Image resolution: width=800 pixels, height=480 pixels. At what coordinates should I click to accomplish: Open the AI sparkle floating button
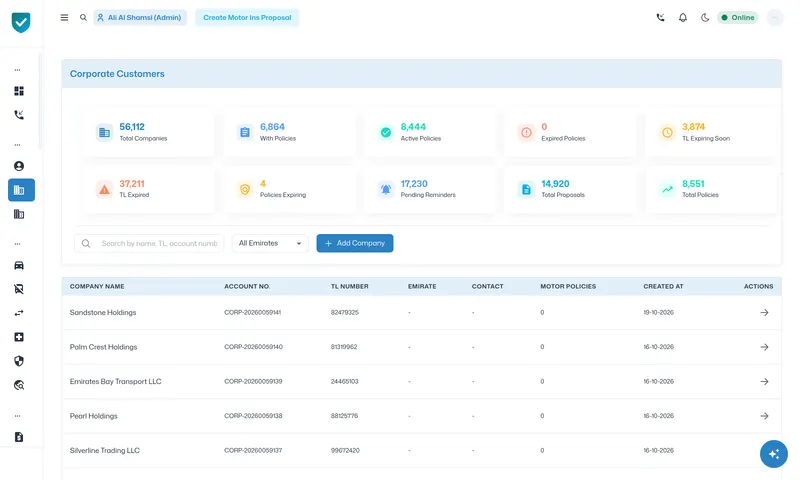[773, 454]
